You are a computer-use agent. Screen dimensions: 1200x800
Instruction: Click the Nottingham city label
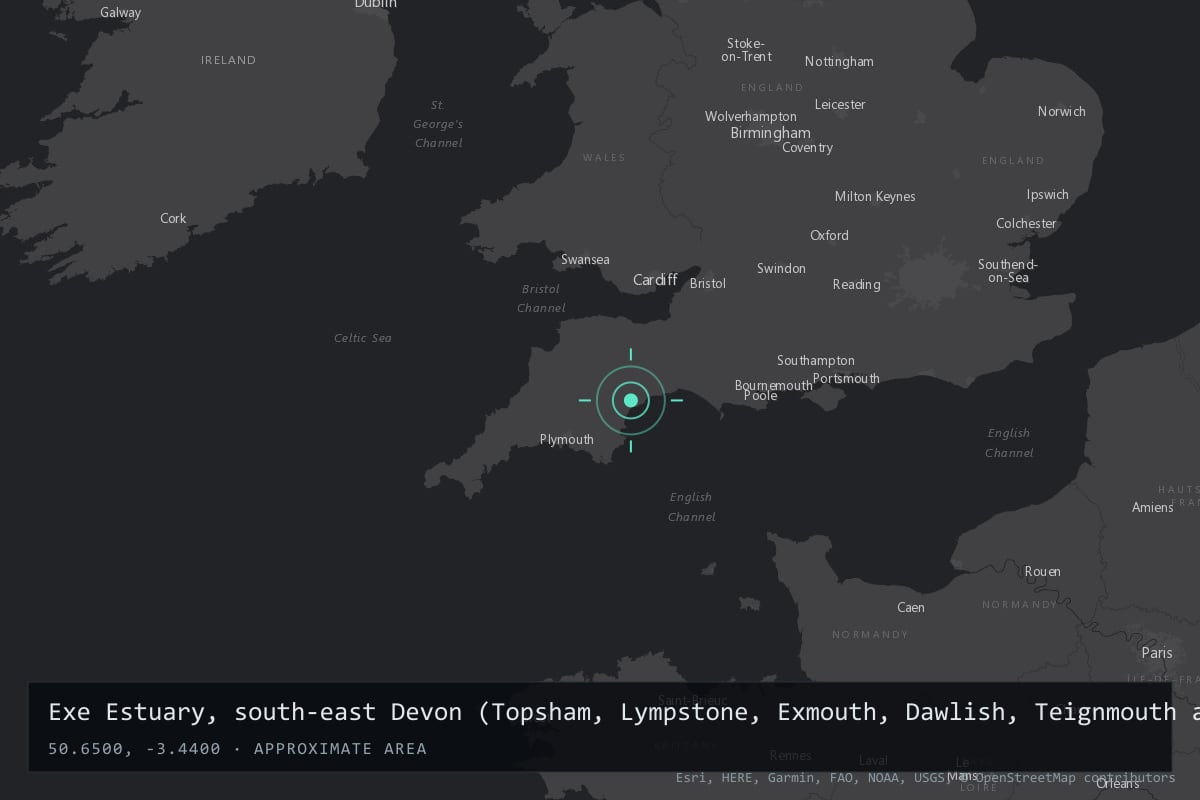pos(839,62)
